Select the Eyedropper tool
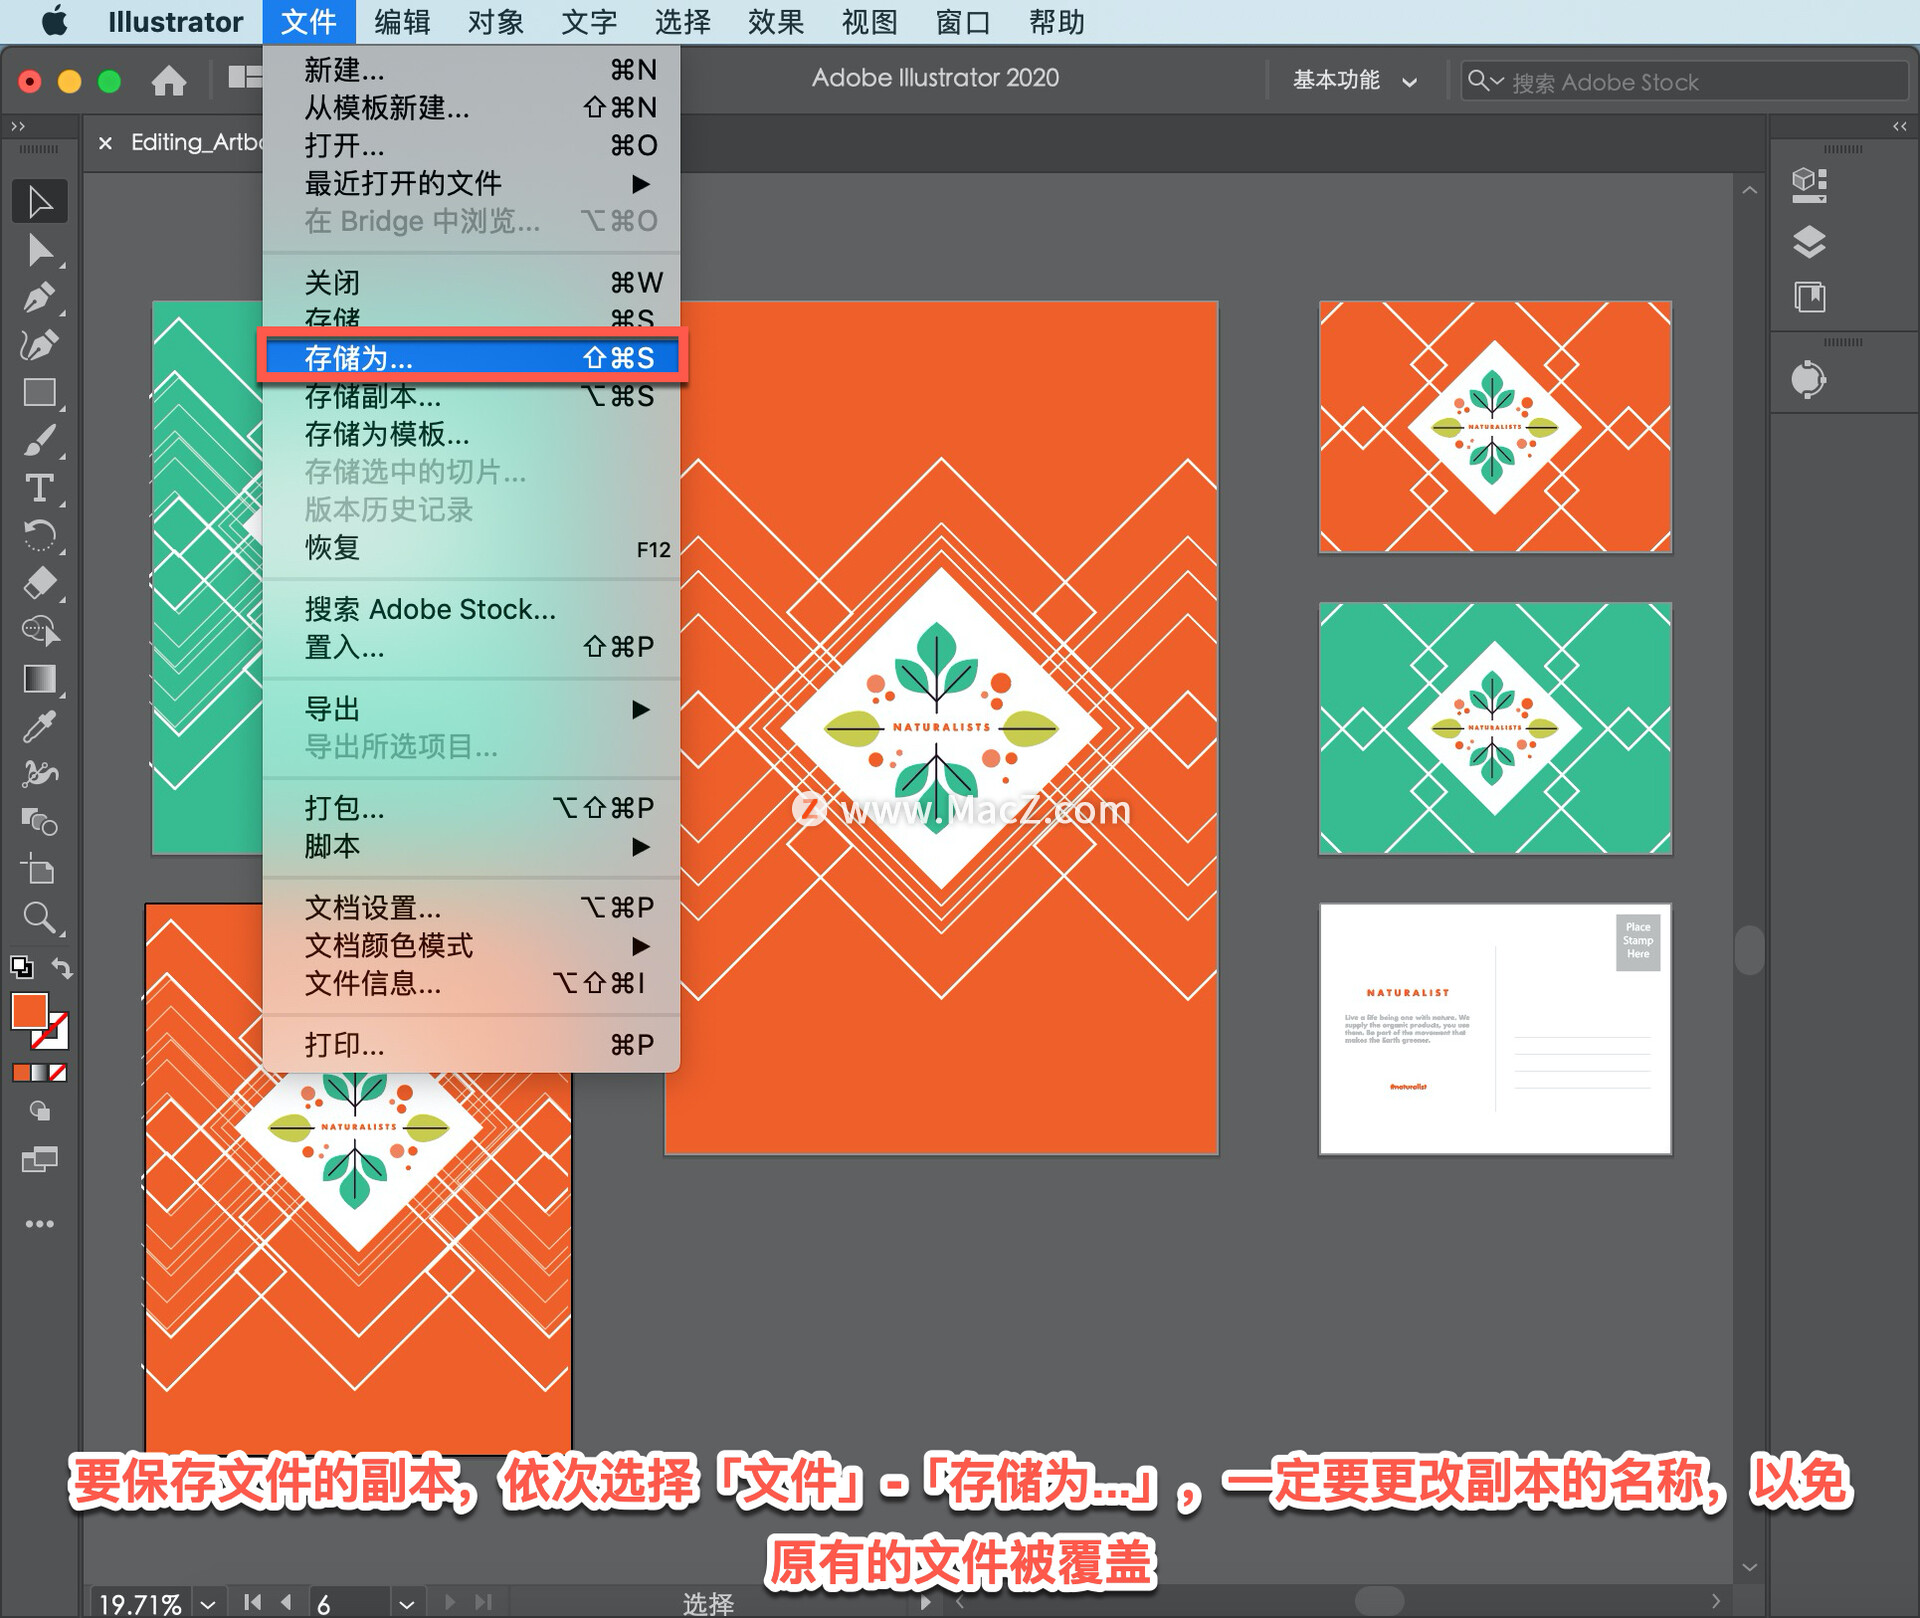1920x1618 pixels. [39, 727]
